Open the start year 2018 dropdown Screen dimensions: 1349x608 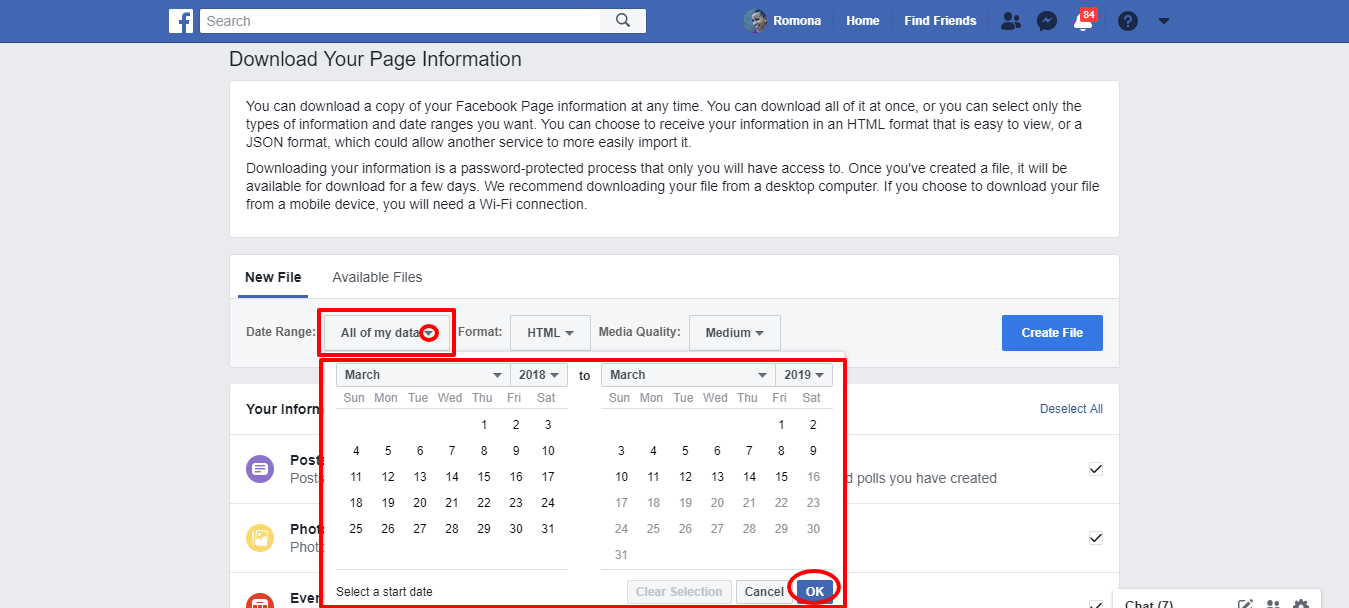pos(539,375)
